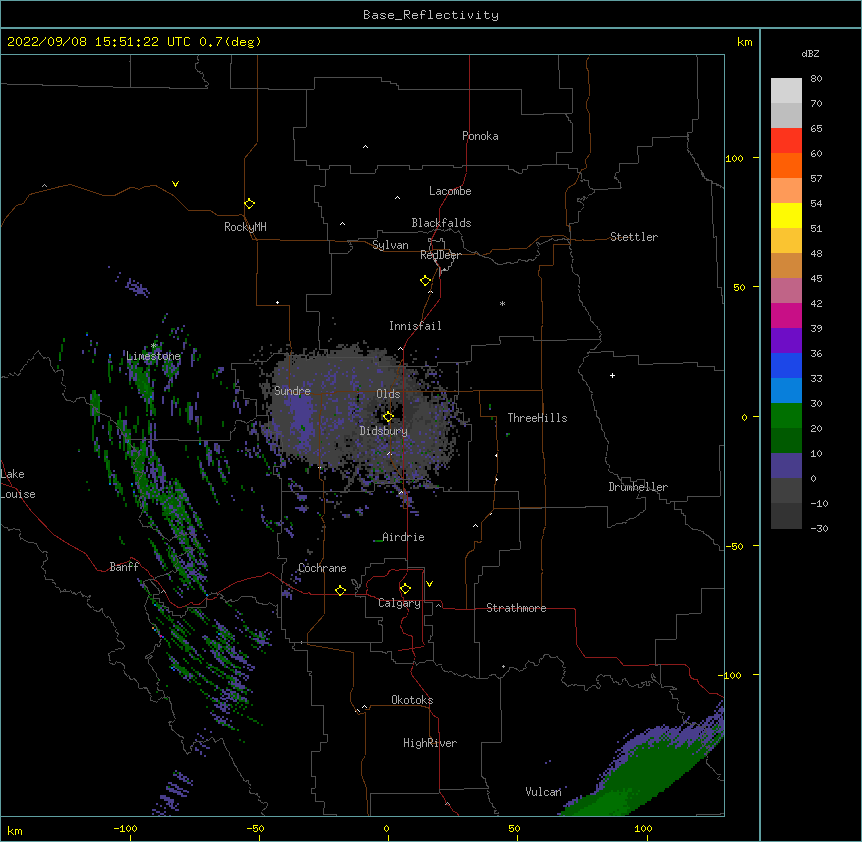Click the Base_Reflectivity title
This screenshot has height=842, width=862.
click(x=431, y=15)
